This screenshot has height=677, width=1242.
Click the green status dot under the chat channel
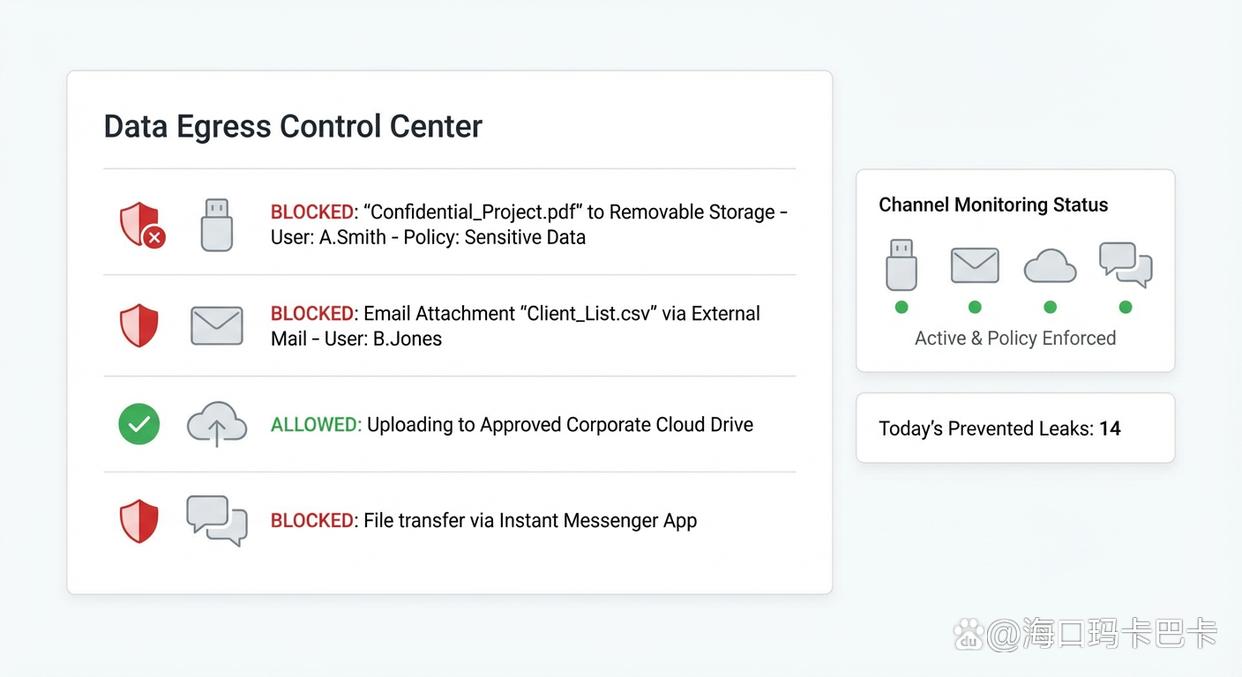pos(1125,307)
